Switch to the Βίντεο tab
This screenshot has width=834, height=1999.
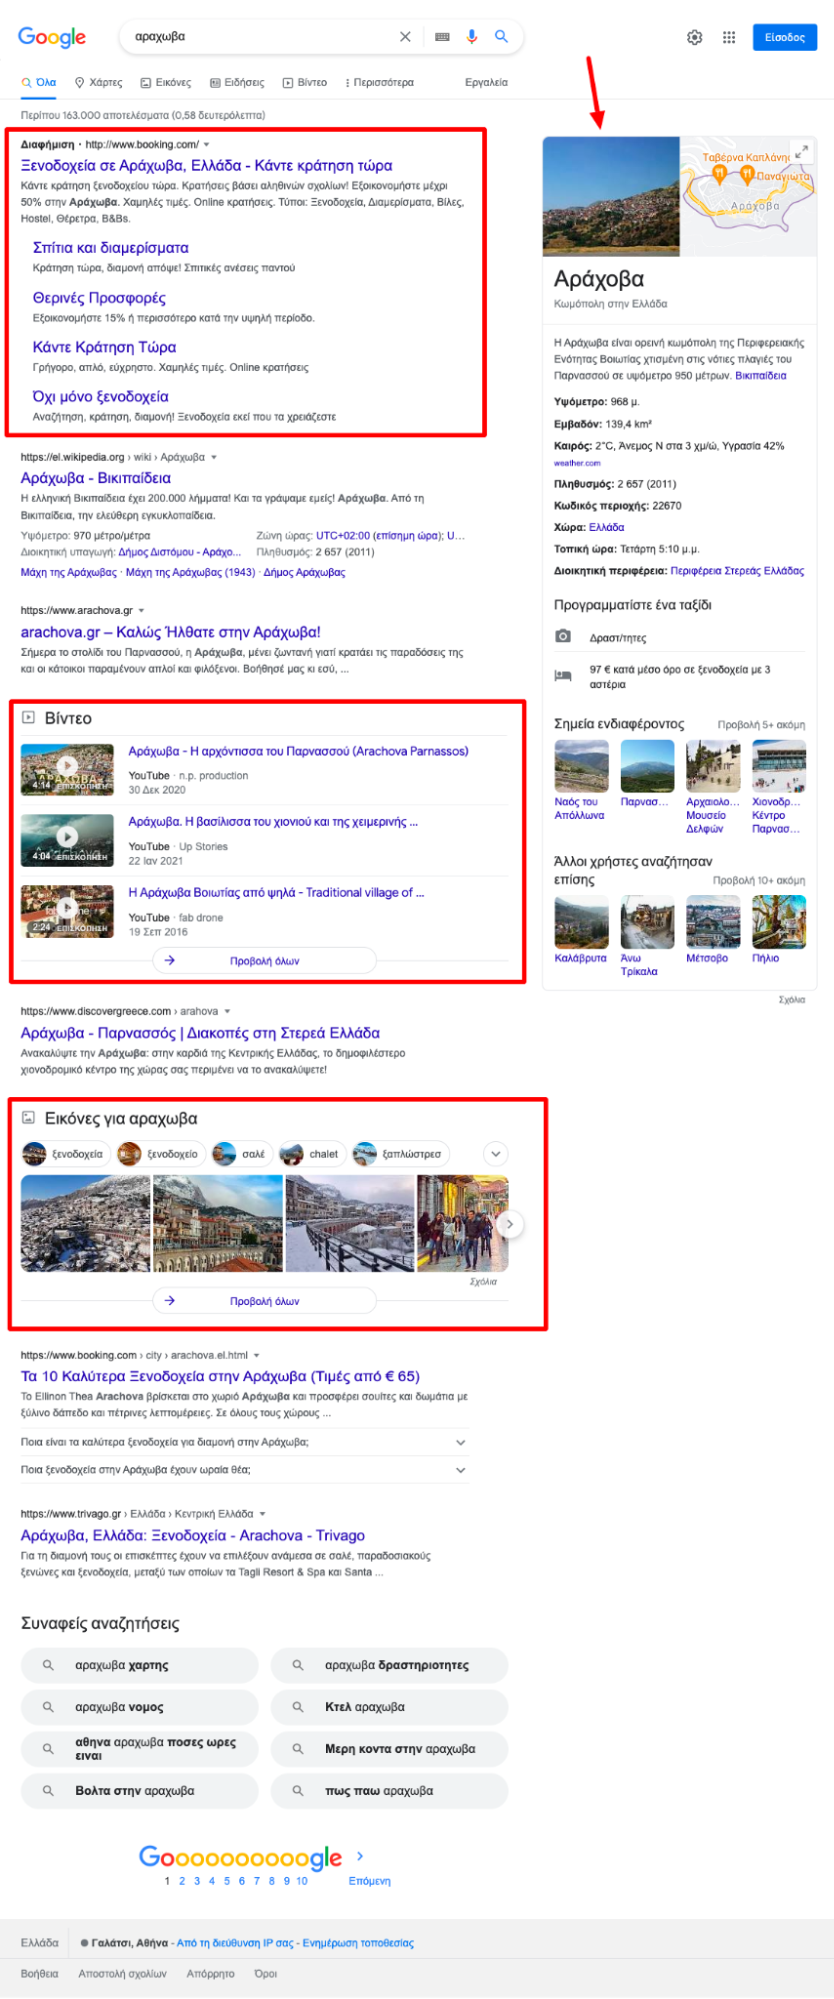point(305,83)
